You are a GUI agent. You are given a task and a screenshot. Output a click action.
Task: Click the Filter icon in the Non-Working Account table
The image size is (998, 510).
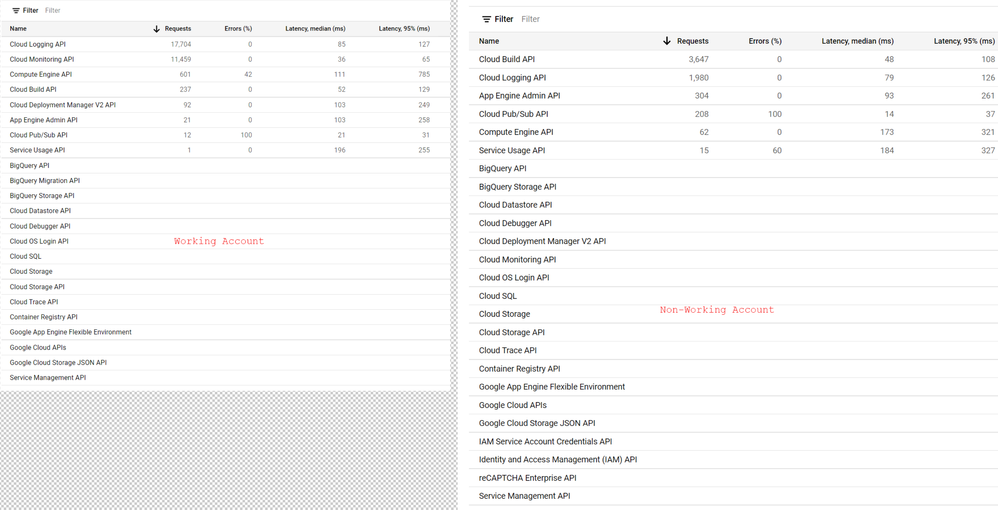click(487, 19)
